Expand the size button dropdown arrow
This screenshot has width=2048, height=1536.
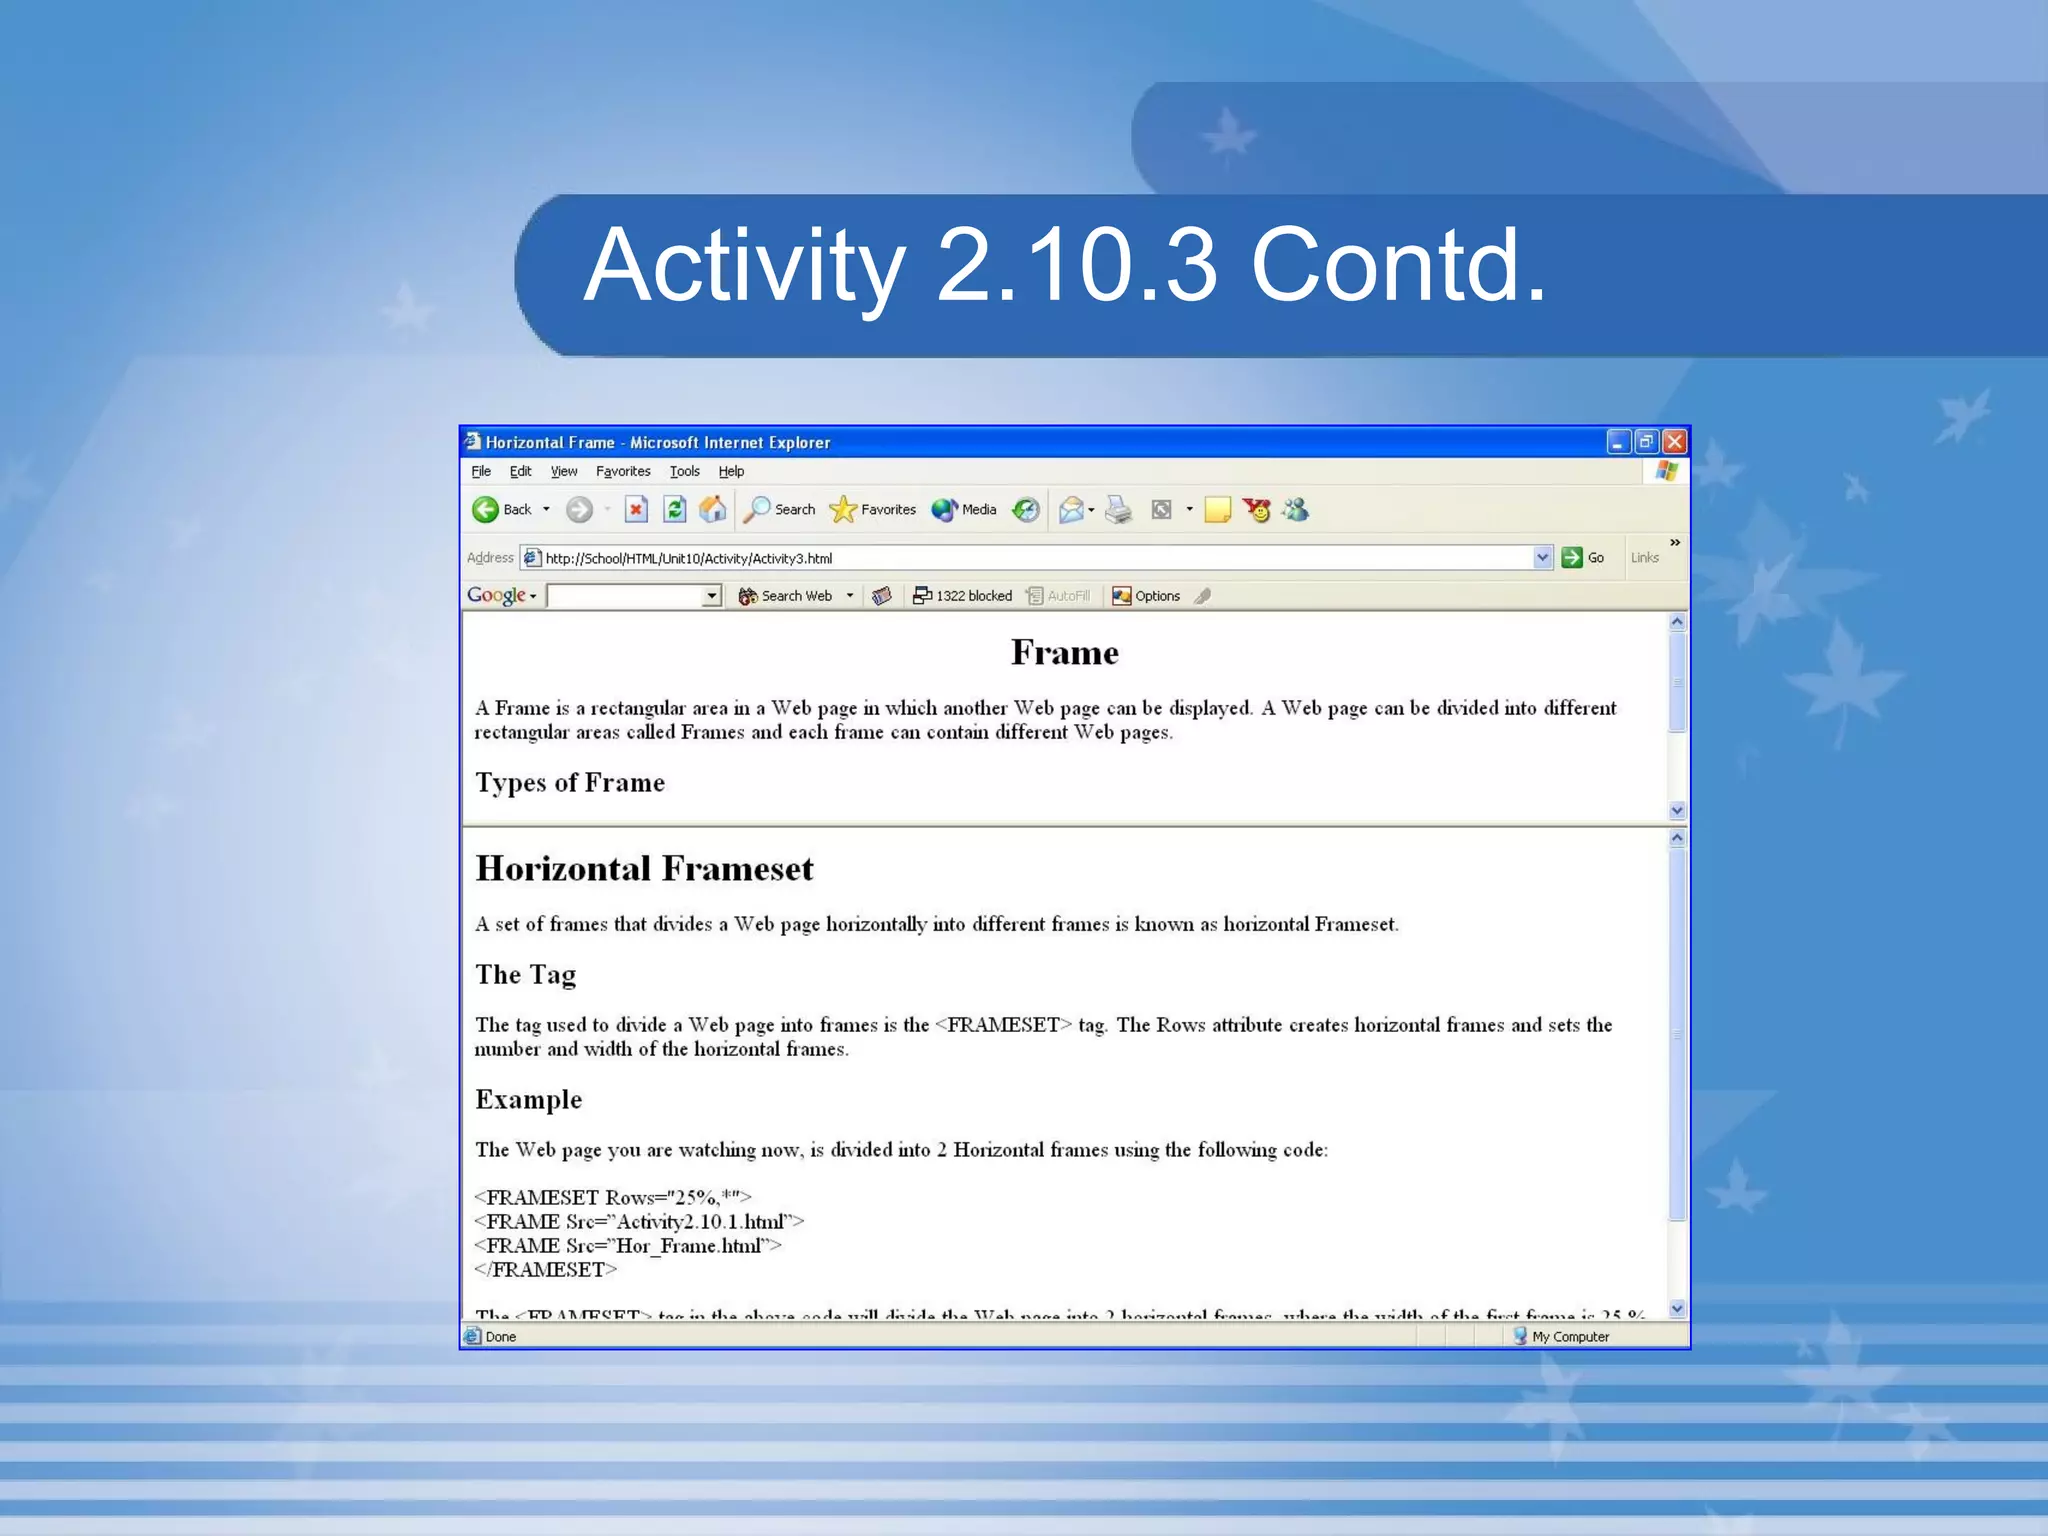(1189, 510)
